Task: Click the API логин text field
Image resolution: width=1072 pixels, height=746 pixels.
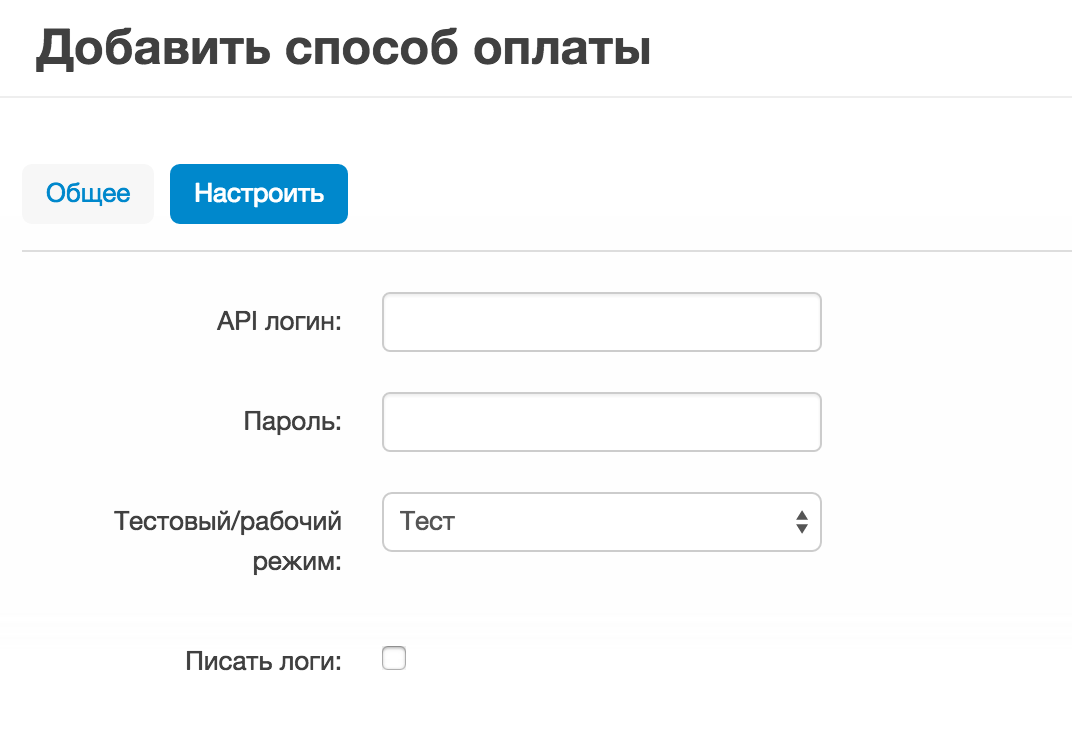Action: [x=601, y=322]
